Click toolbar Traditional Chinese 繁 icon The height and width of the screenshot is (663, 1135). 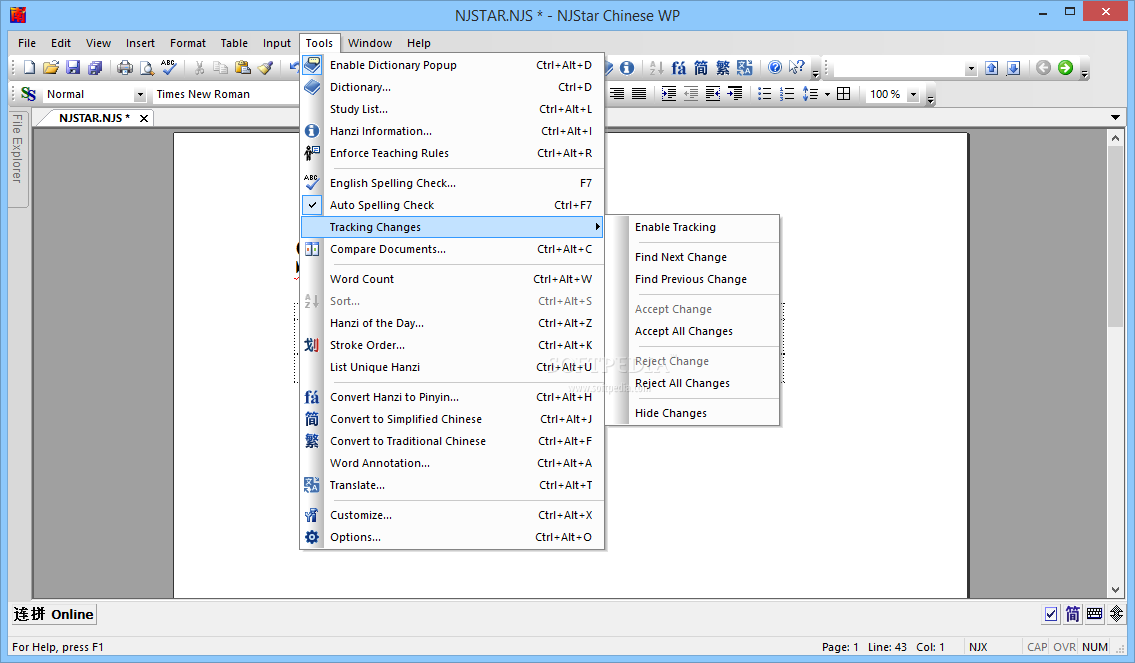[x=722, y=67]
